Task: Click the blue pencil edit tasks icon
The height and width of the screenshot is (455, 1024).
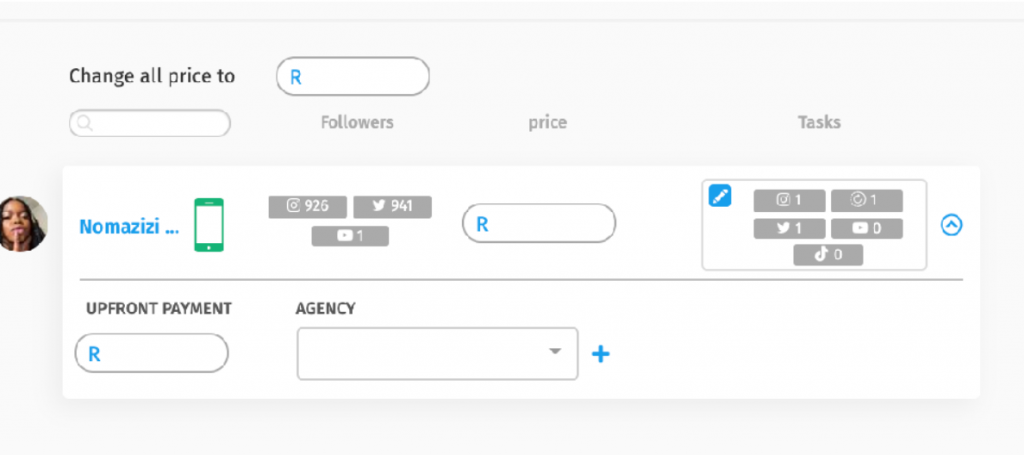Action: pos(720,196)
